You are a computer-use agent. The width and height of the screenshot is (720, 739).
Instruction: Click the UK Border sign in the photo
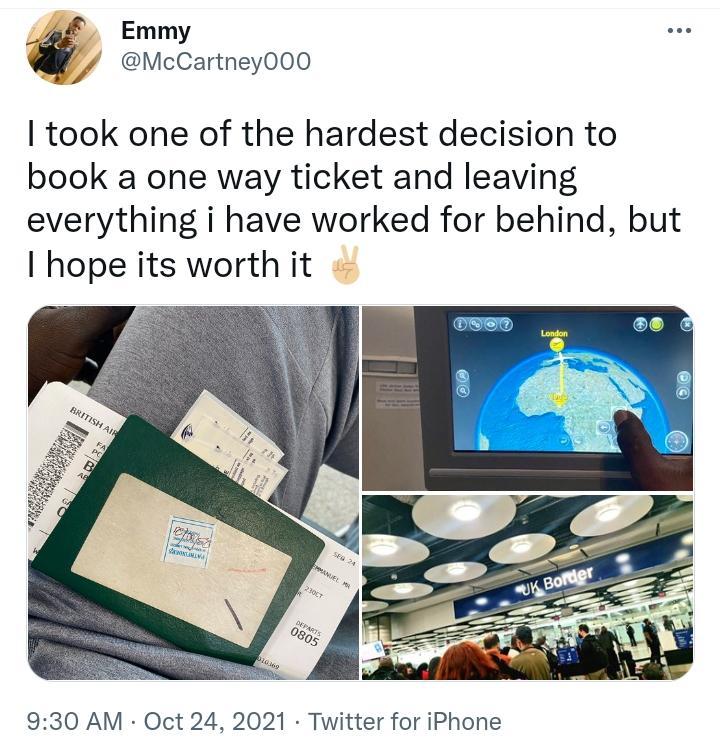[x=557, y=581]
